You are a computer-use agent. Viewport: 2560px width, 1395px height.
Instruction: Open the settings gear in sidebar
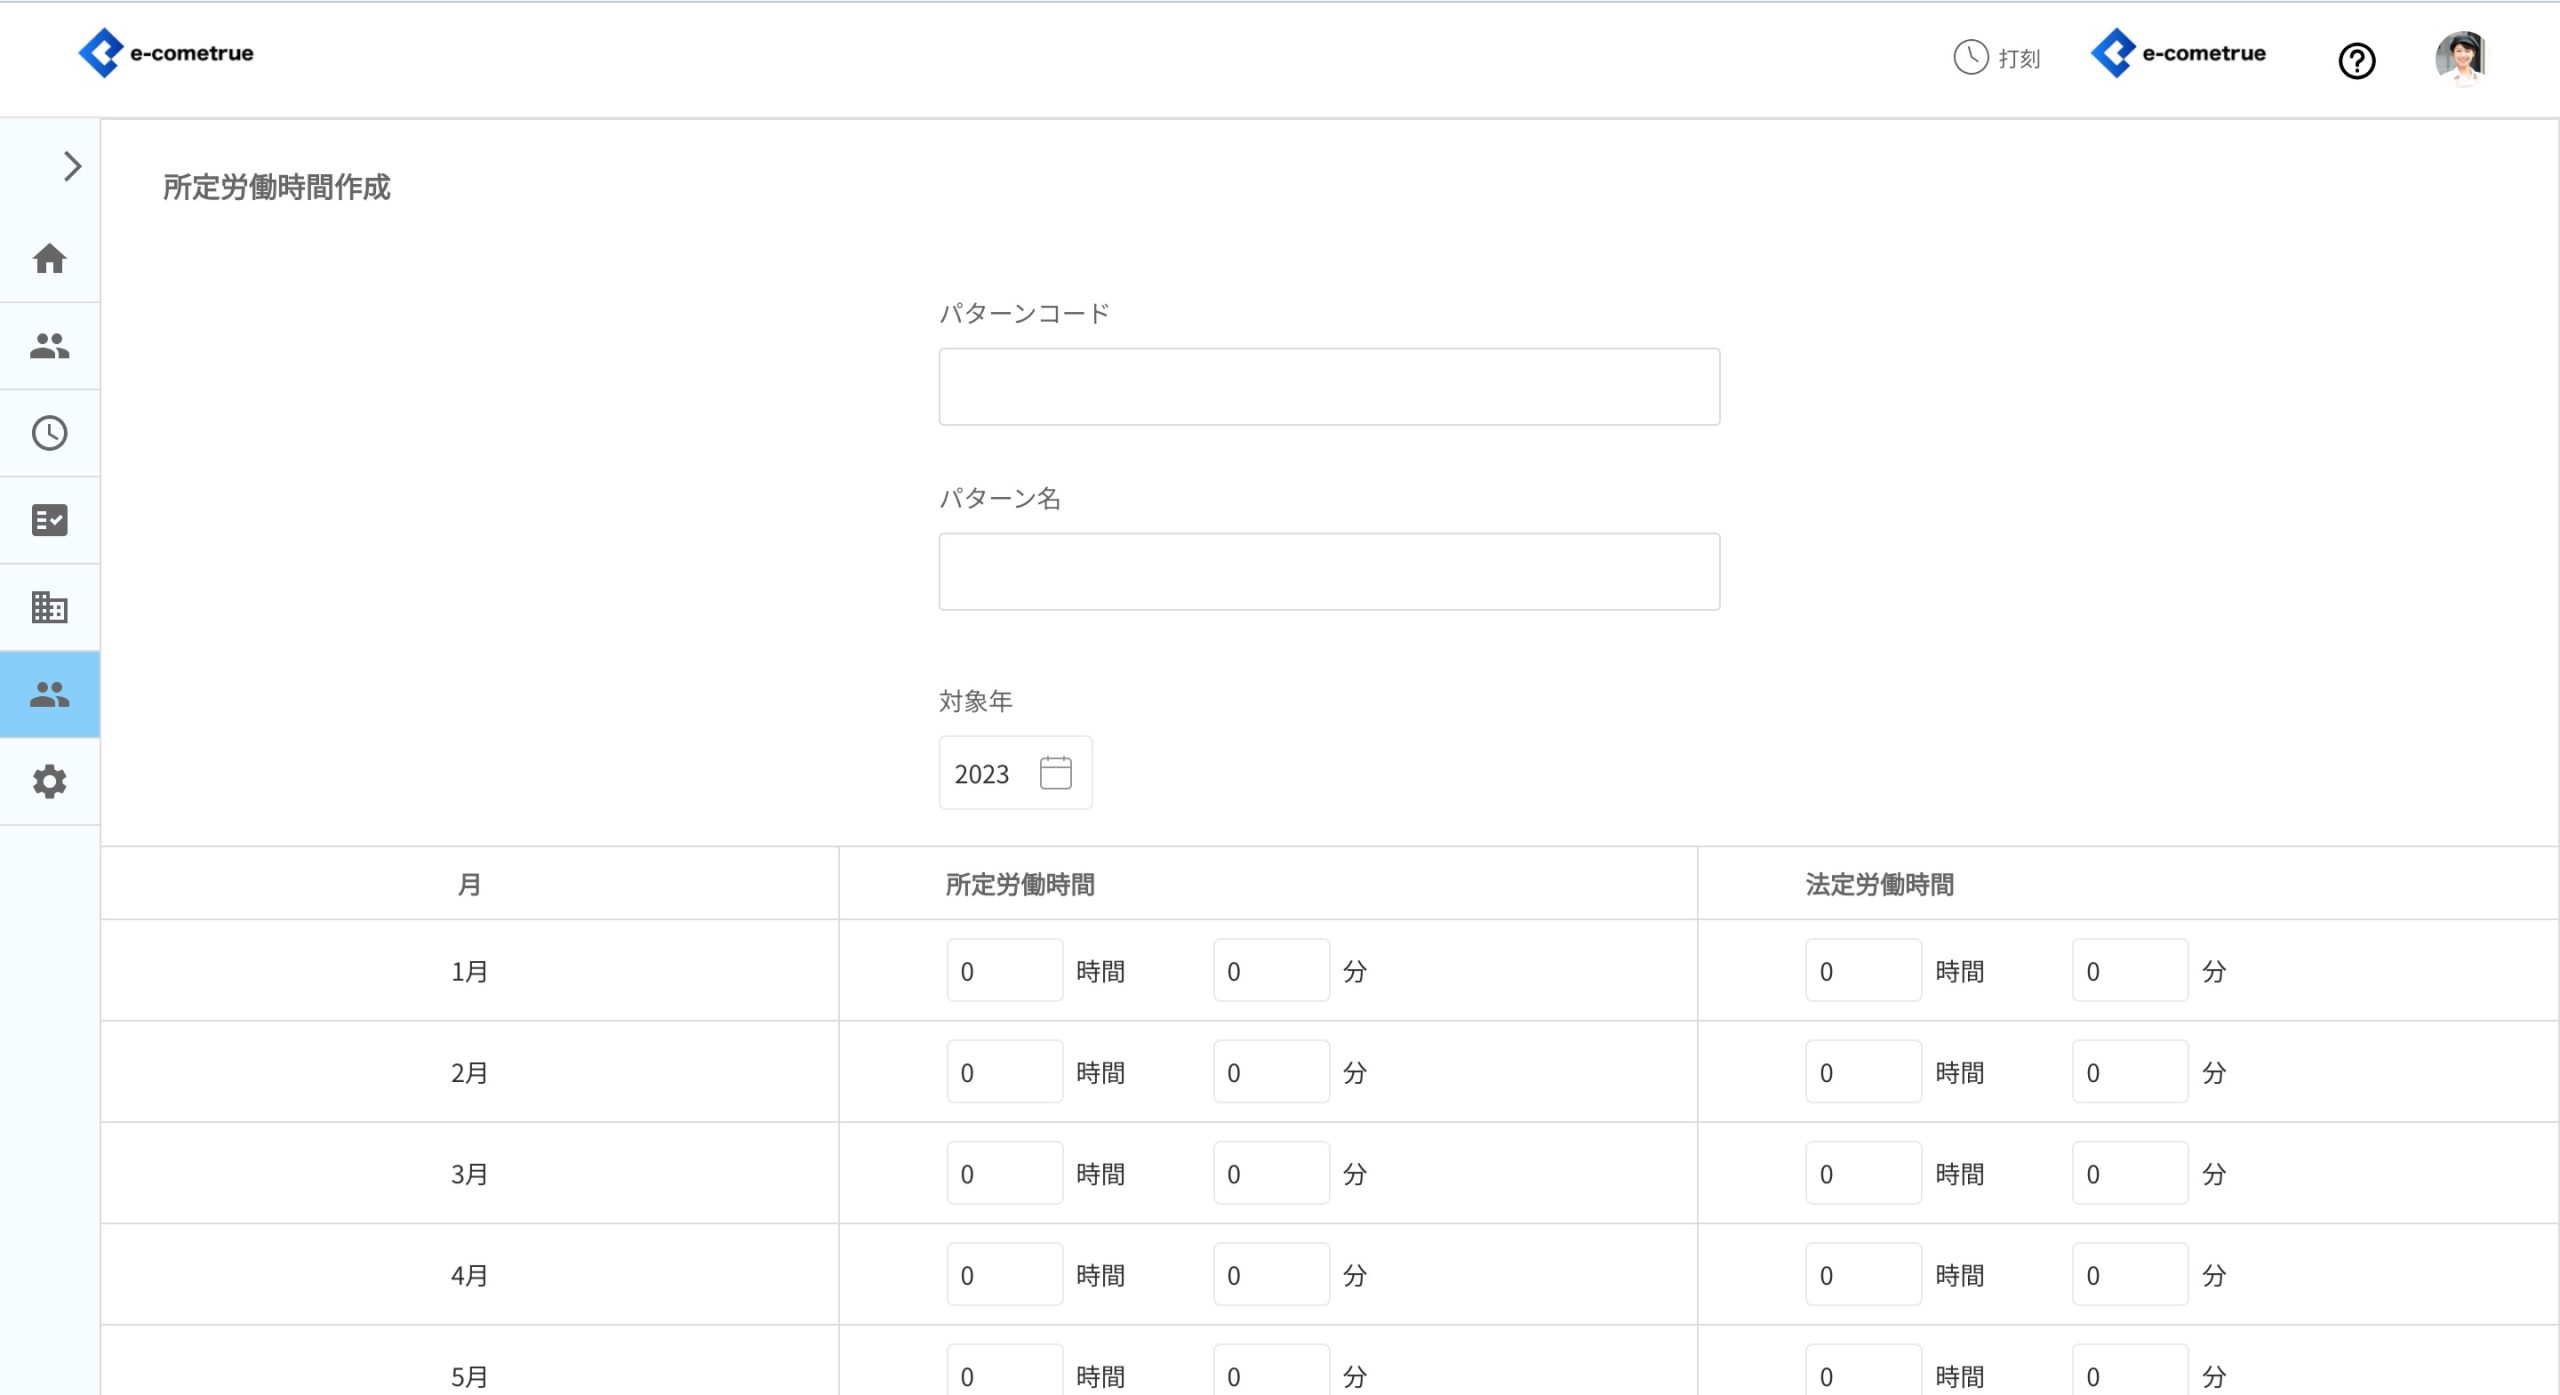coord(49,781)
